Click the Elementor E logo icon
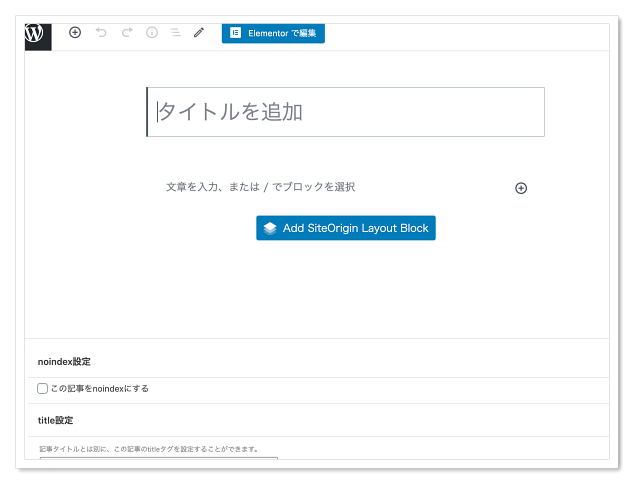Viewport: 634px width, 484px height. tap(235, 33)
